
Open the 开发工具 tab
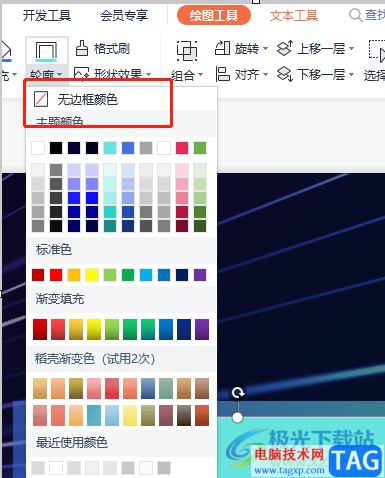click(47, 15)
